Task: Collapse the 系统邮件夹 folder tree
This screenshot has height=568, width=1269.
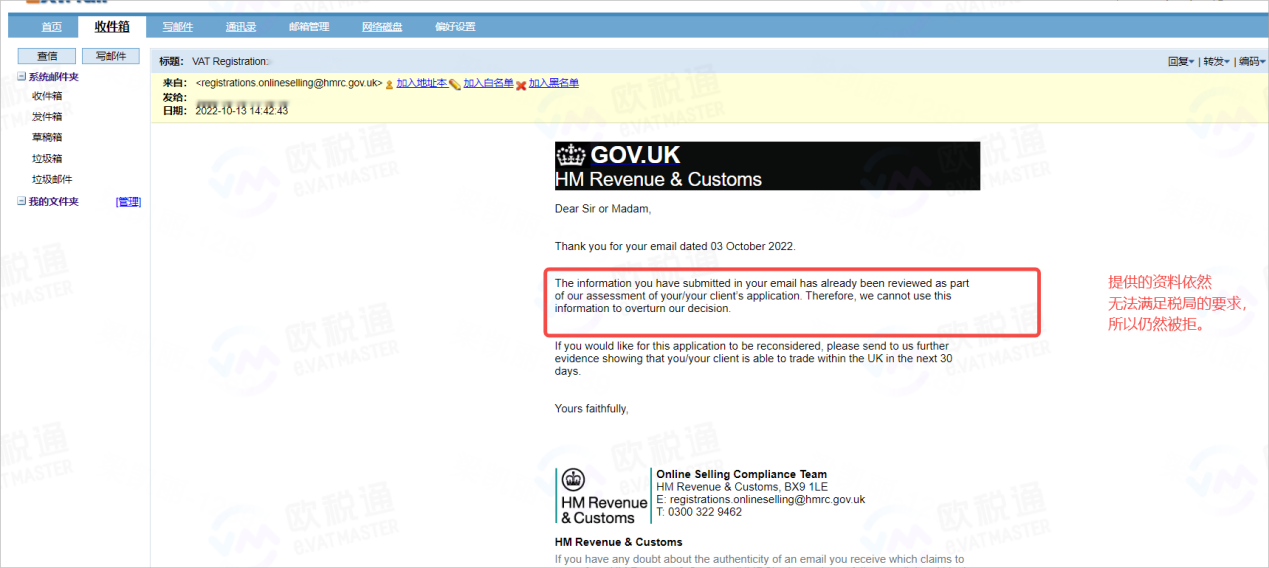Action: [x=22, y=77]
